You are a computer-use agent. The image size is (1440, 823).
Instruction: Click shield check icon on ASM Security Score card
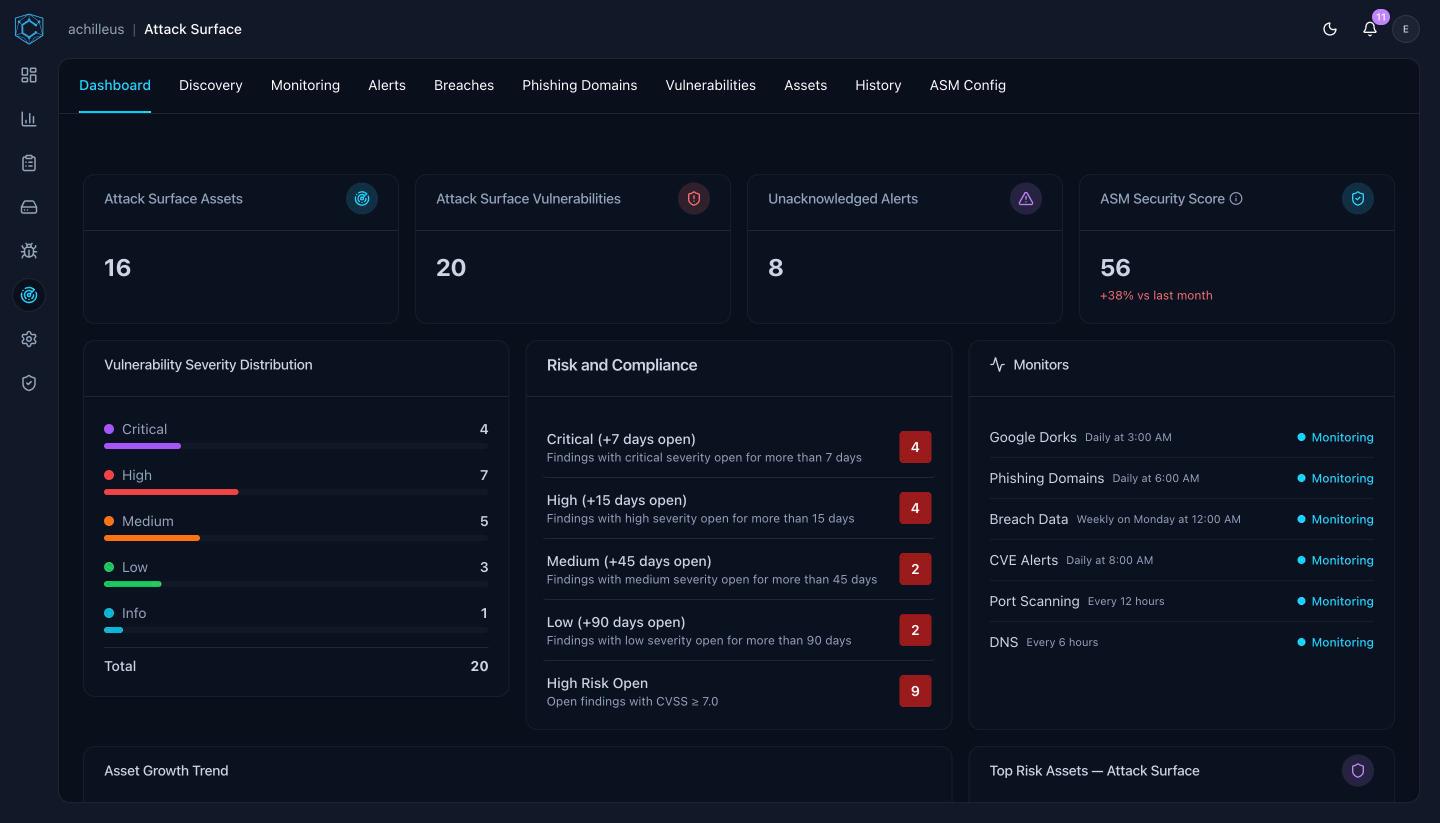(x=1358, y=199)
